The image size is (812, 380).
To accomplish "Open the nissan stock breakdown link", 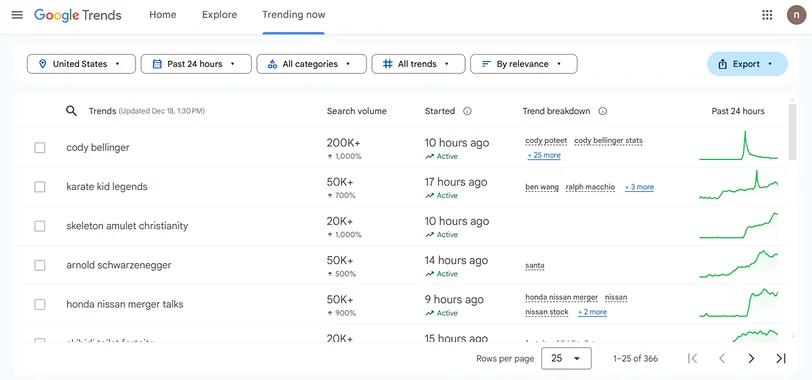I will click(x=547, y=312).
